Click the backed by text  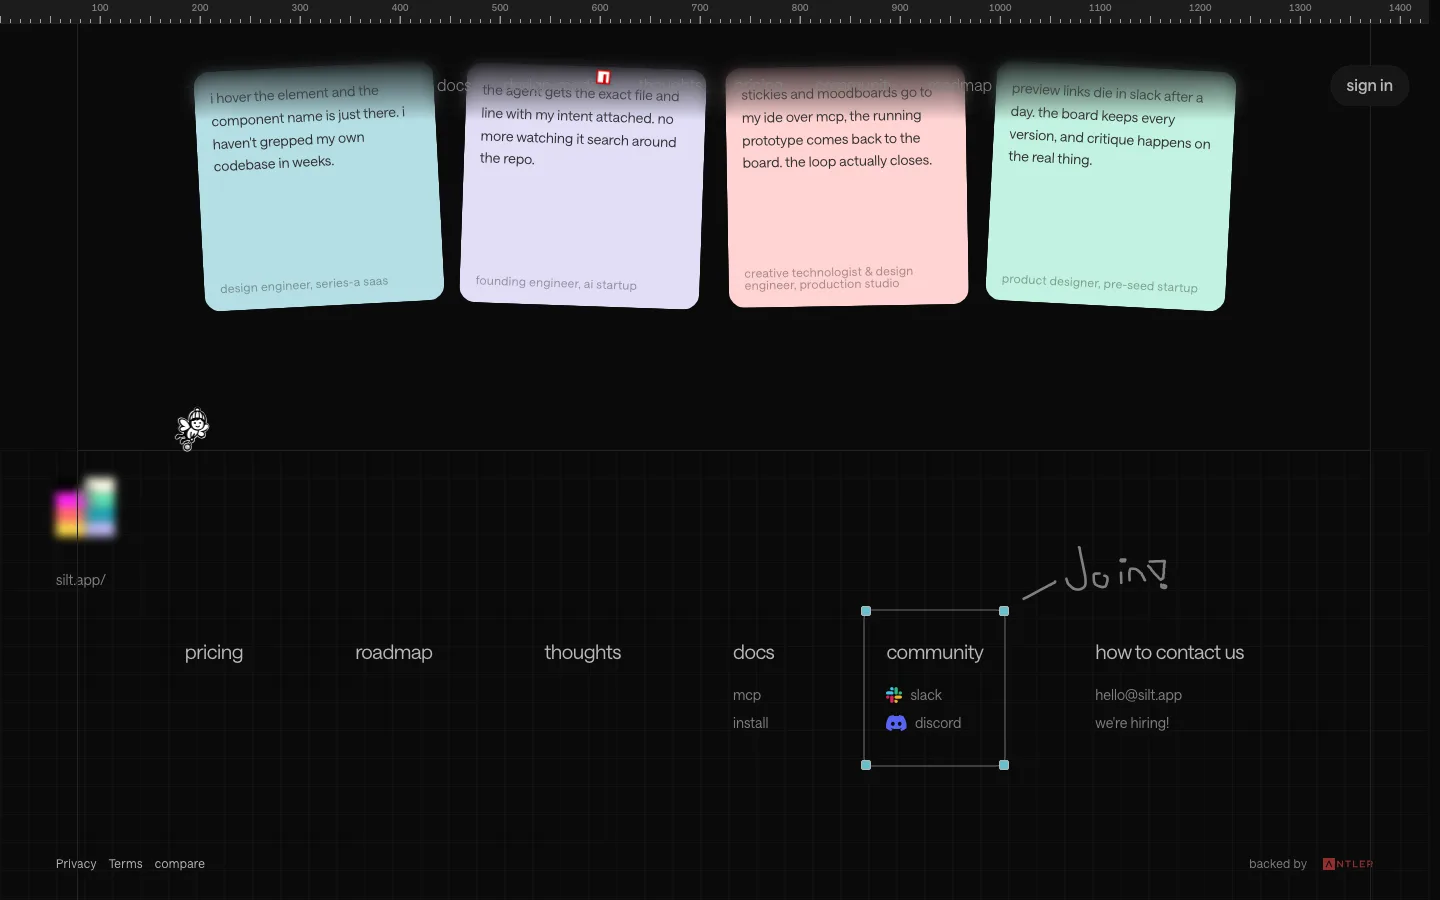(x=1278, y=864)
